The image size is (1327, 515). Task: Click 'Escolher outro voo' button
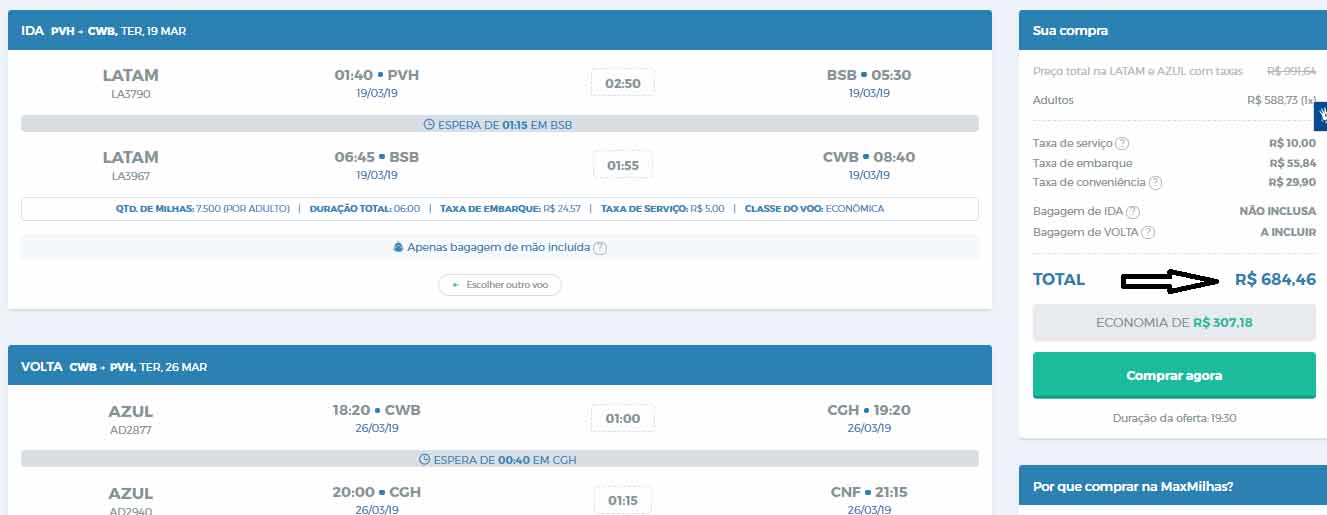(500, 285)
